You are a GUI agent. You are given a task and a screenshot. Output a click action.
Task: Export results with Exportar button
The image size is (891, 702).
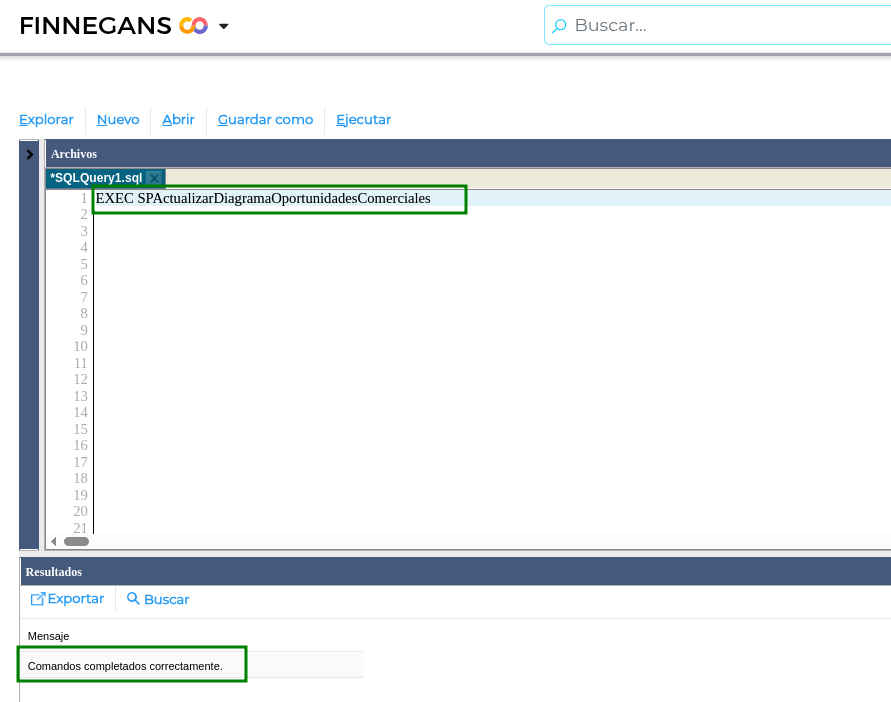click(67, 599)
